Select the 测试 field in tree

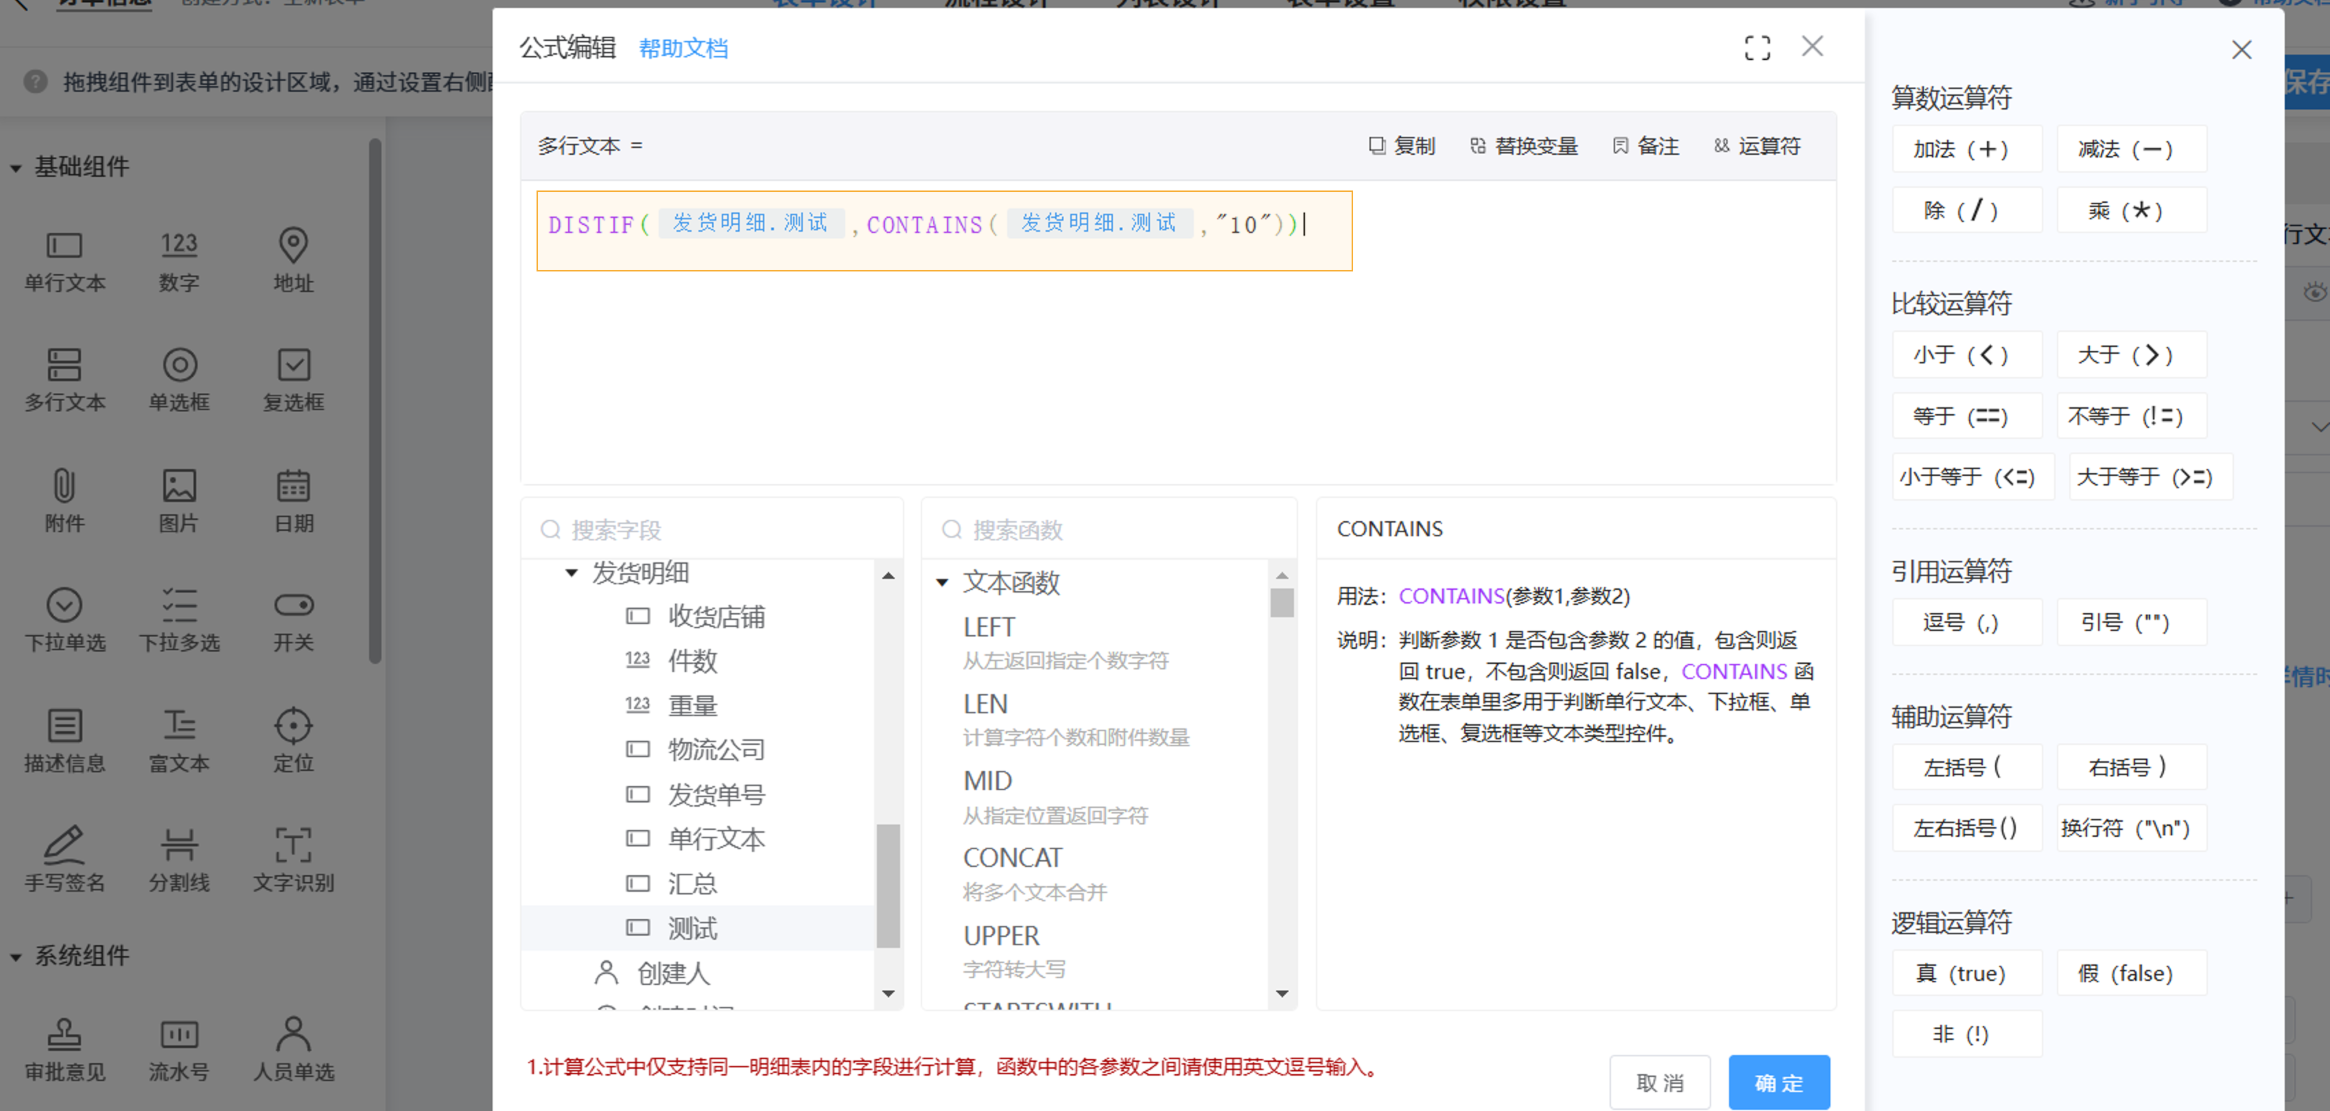tap(699, 928)
